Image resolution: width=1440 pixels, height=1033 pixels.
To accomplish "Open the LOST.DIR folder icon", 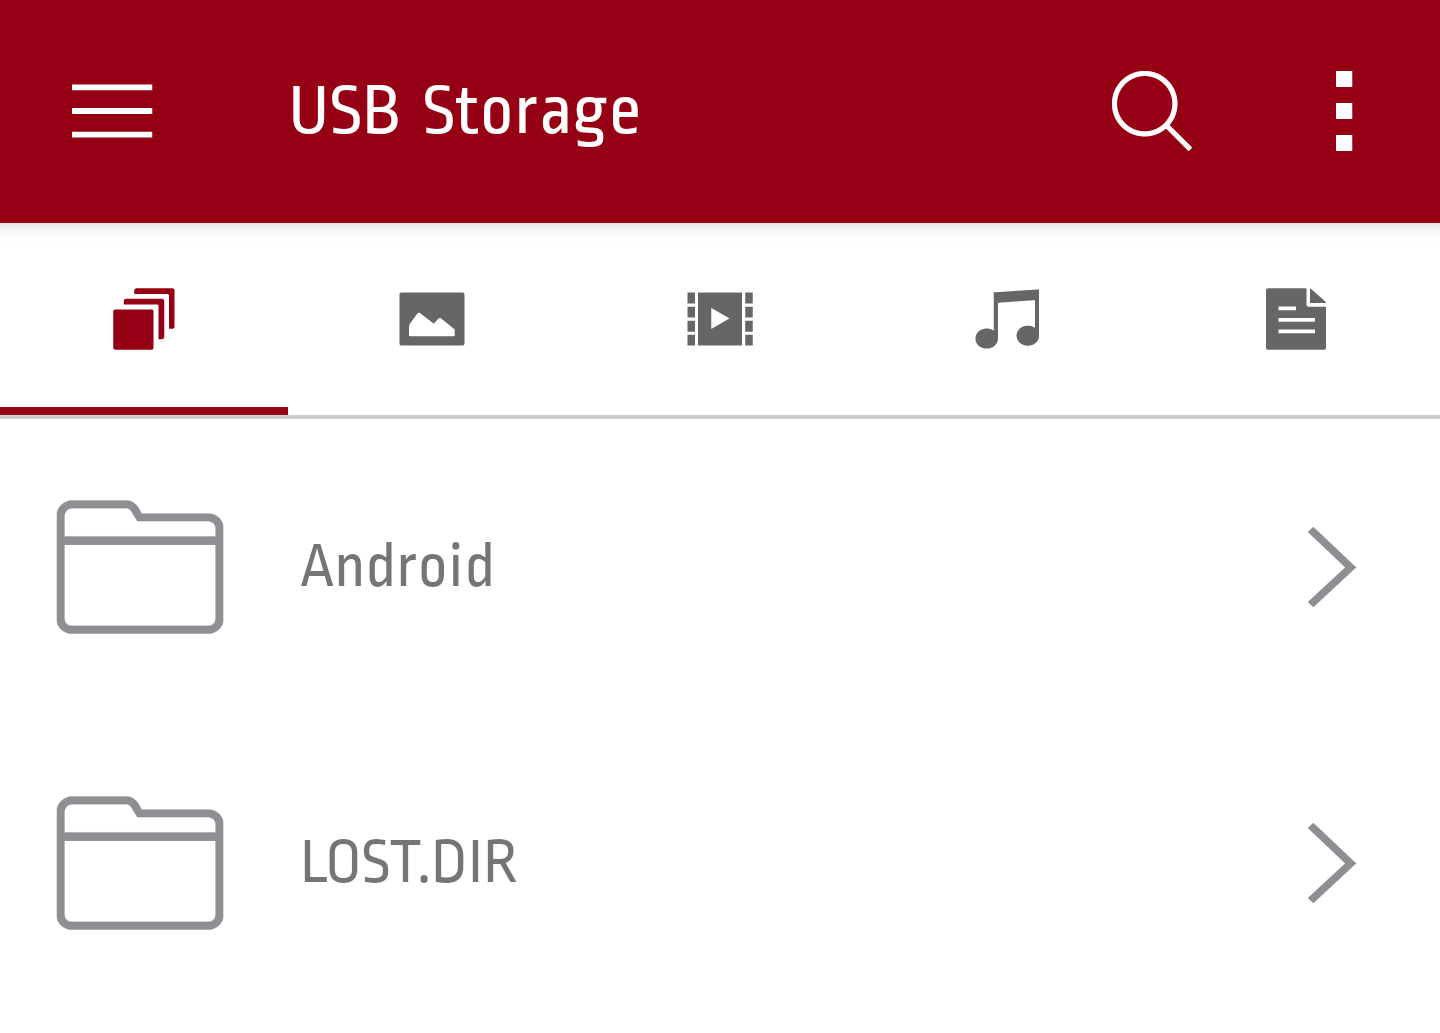I will (x=140, y=863).
